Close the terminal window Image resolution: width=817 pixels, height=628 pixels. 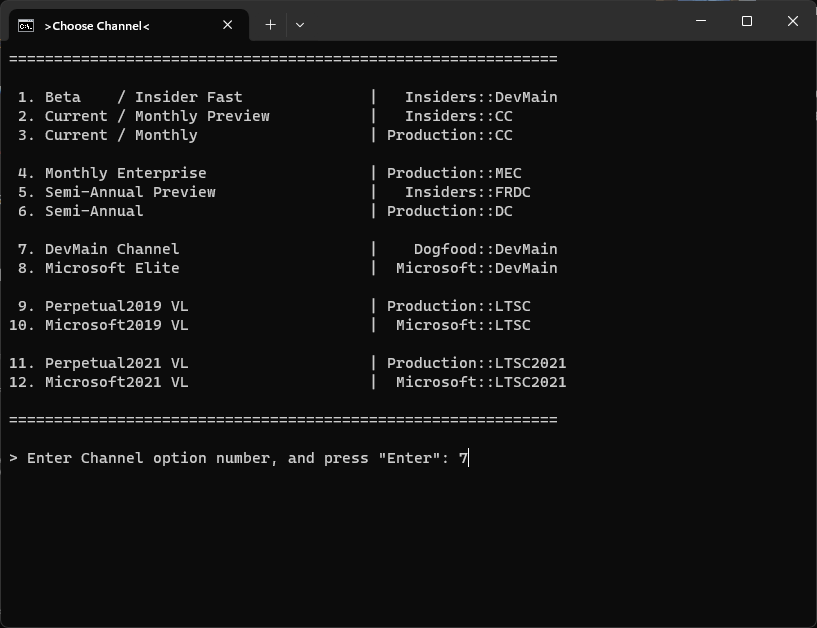pos(793,21)
